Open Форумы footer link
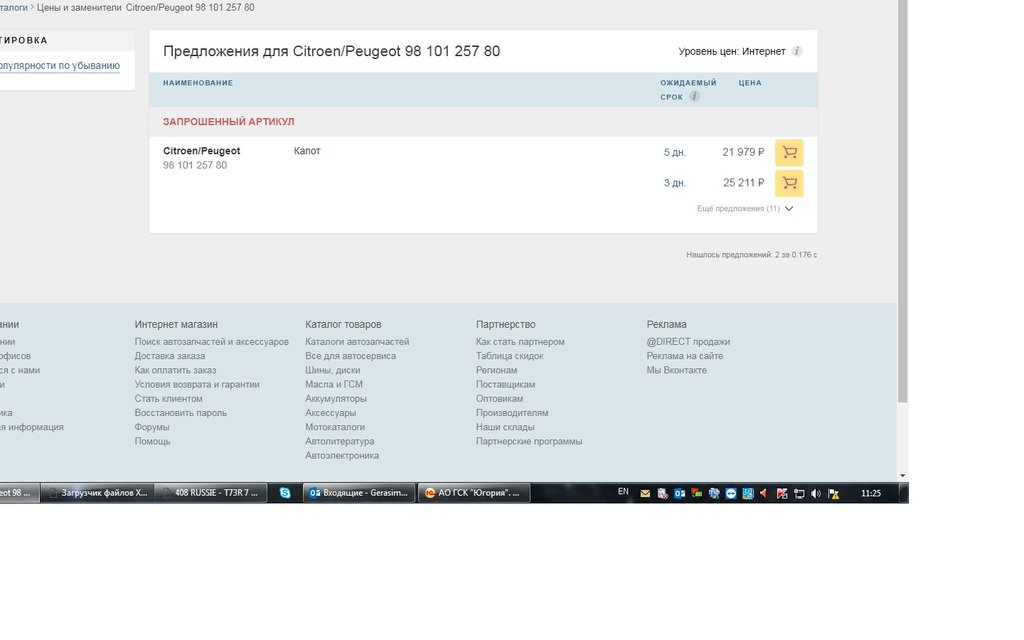Viewport: 1024px width, 640px height. point(152,427)
